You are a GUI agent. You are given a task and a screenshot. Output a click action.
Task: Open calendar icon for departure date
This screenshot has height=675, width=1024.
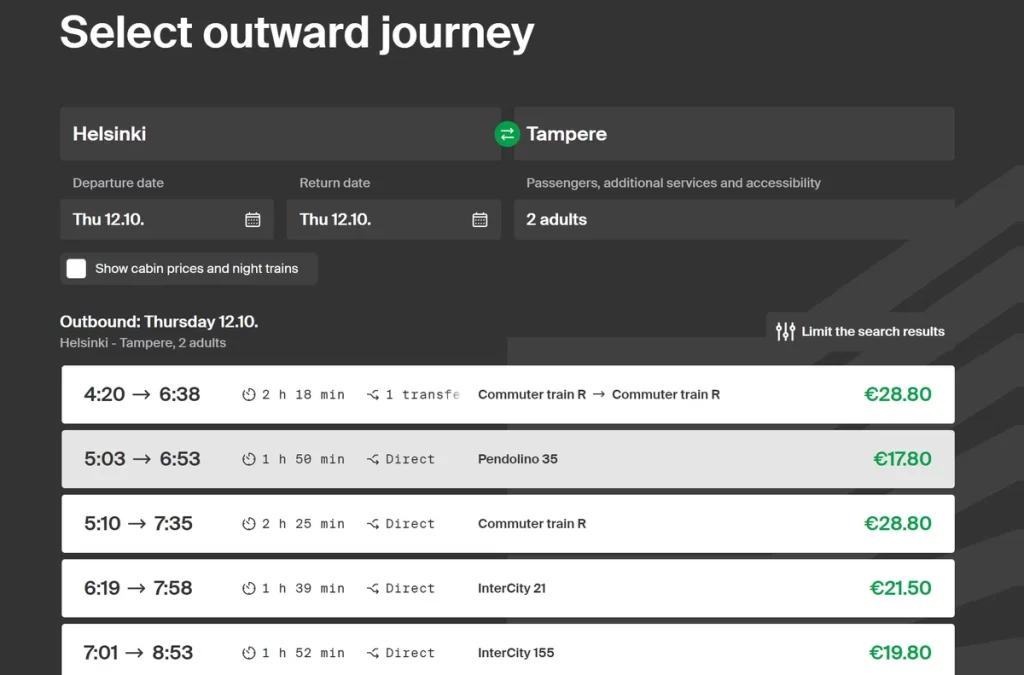click(x=253, y=220)
